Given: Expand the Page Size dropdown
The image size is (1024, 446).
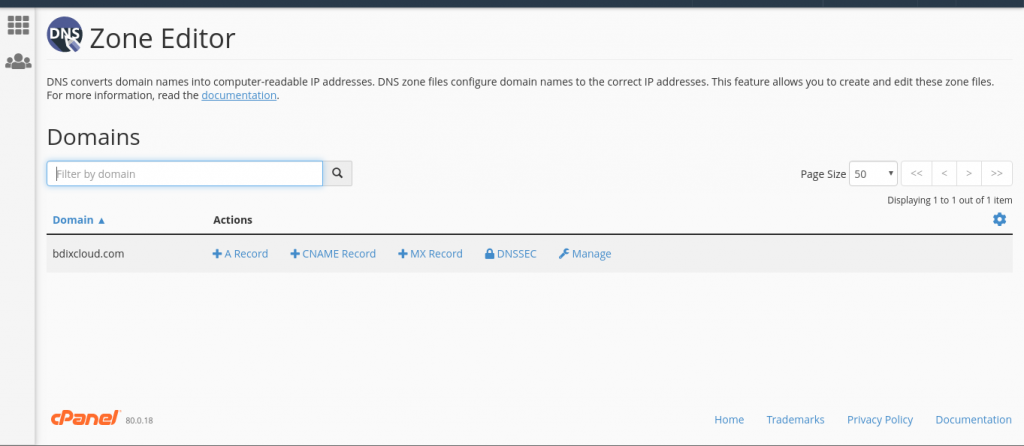Looking at the screenshot, I should point(873,174).
